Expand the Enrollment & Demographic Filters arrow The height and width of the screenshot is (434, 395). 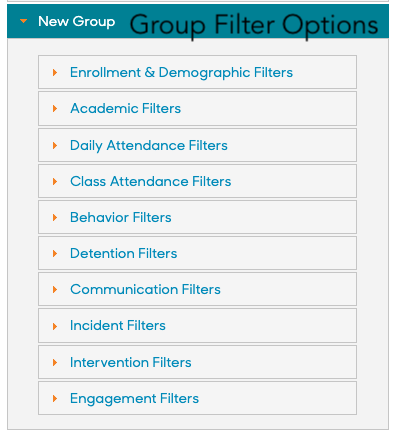coord(55,72)
